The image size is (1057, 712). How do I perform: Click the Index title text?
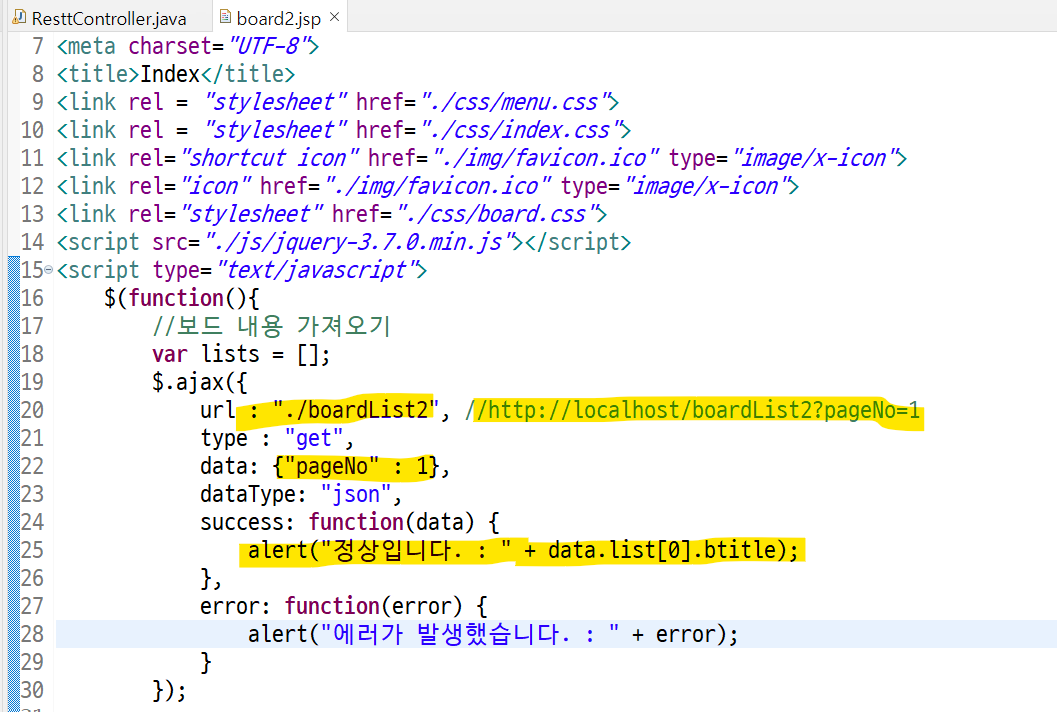(170, 73)
